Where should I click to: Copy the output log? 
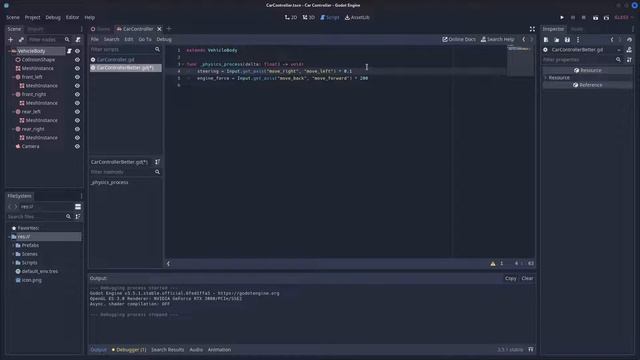click(x=511, y=278)
